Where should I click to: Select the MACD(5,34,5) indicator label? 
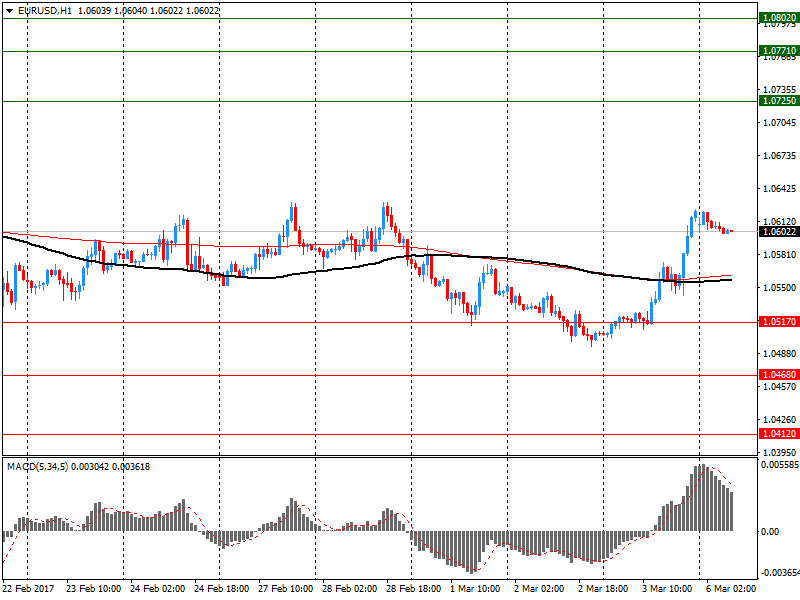click(x=37, y=466)
